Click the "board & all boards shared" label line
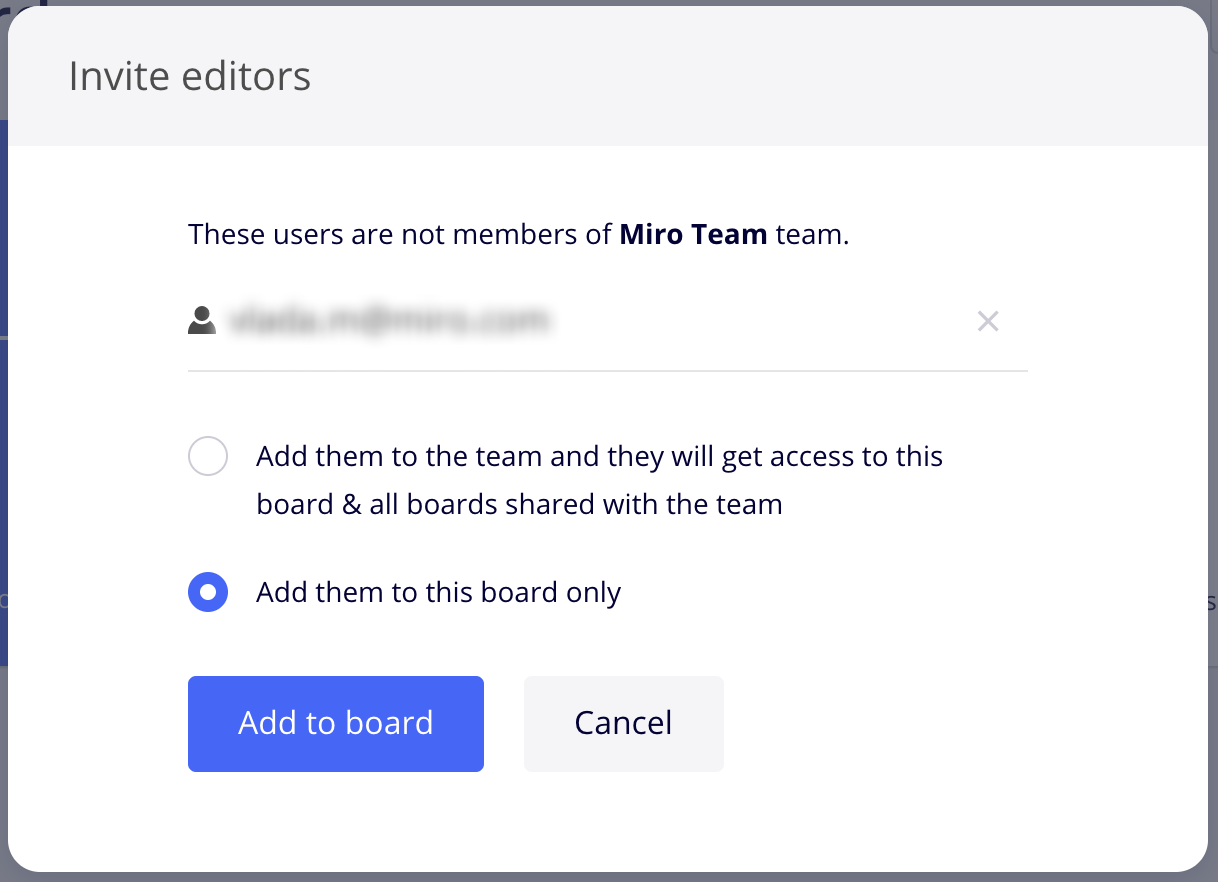Viewport: 1218px width, 882px height. coord(519,504)
